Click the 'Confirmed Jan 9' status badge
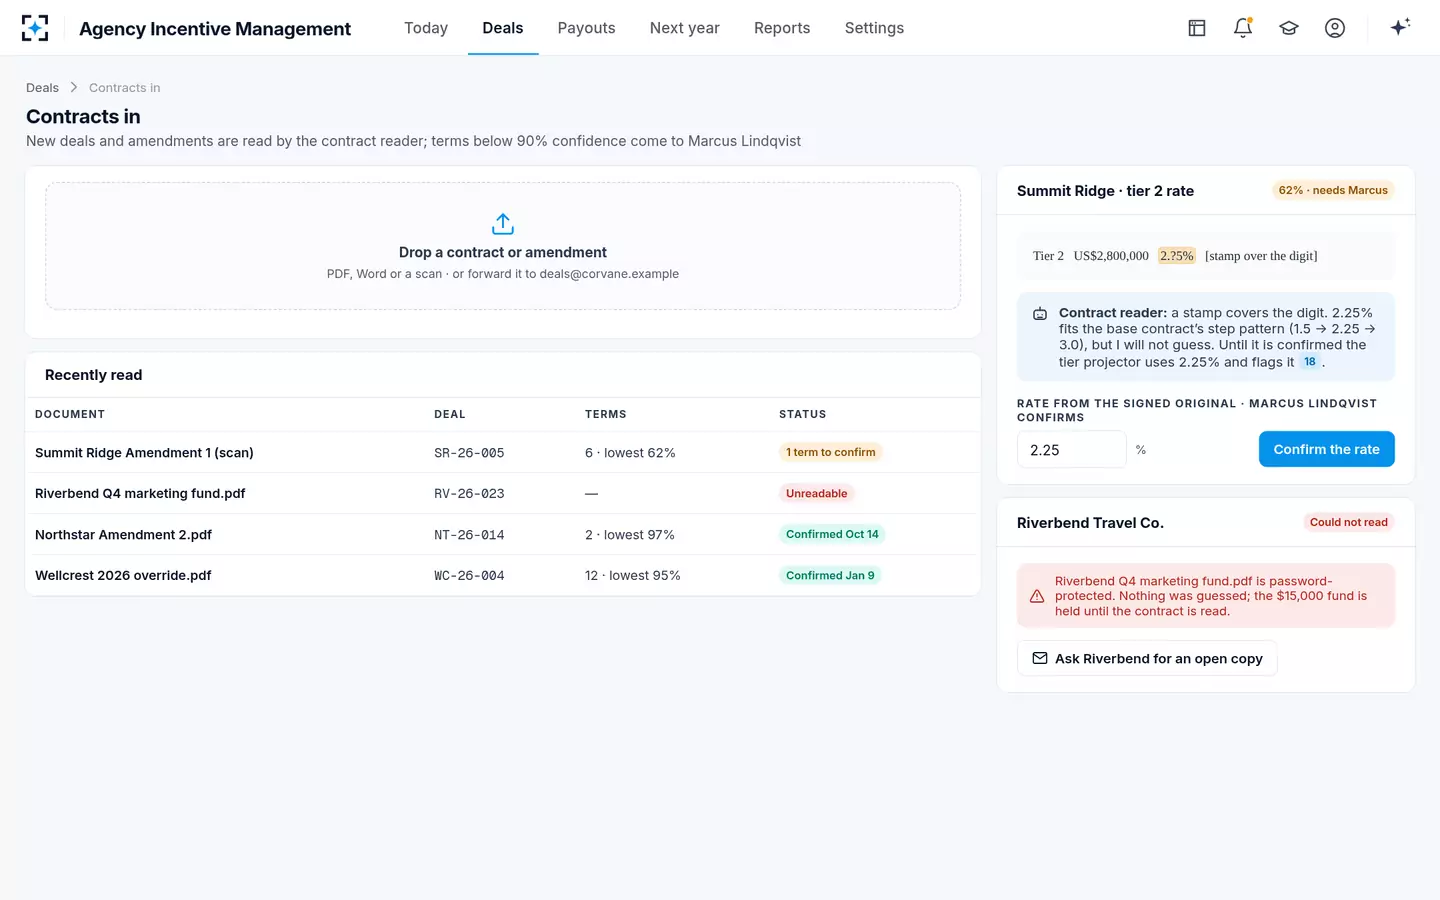The height and width of the screenshot is (900, 1440). click(x=830, y=575)
